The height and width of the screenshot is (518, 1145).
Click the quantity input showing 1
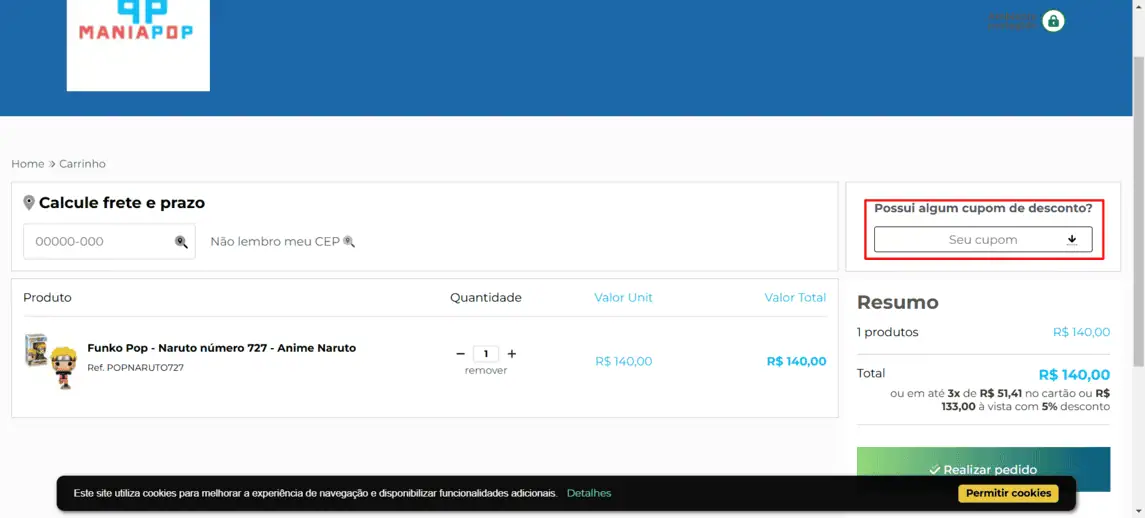pyautogui.click(x=486, y=354)
